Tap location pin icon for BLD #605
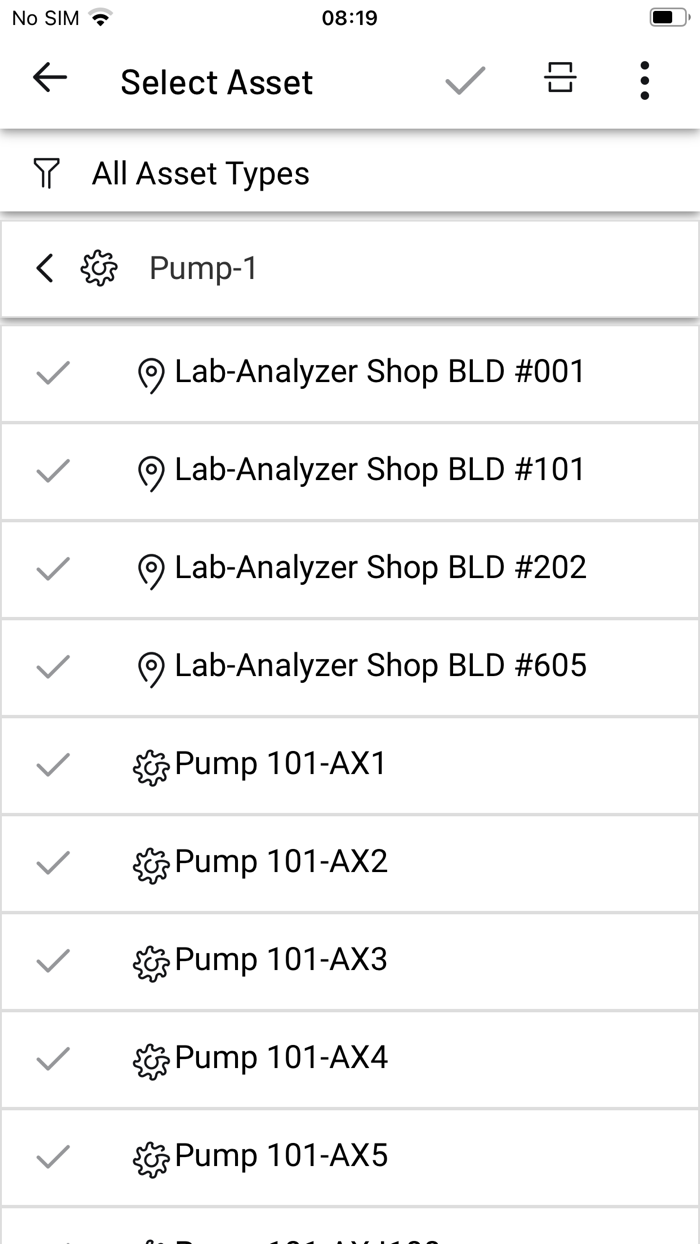This screenshot has height=1244, width=700. point(150,668)
